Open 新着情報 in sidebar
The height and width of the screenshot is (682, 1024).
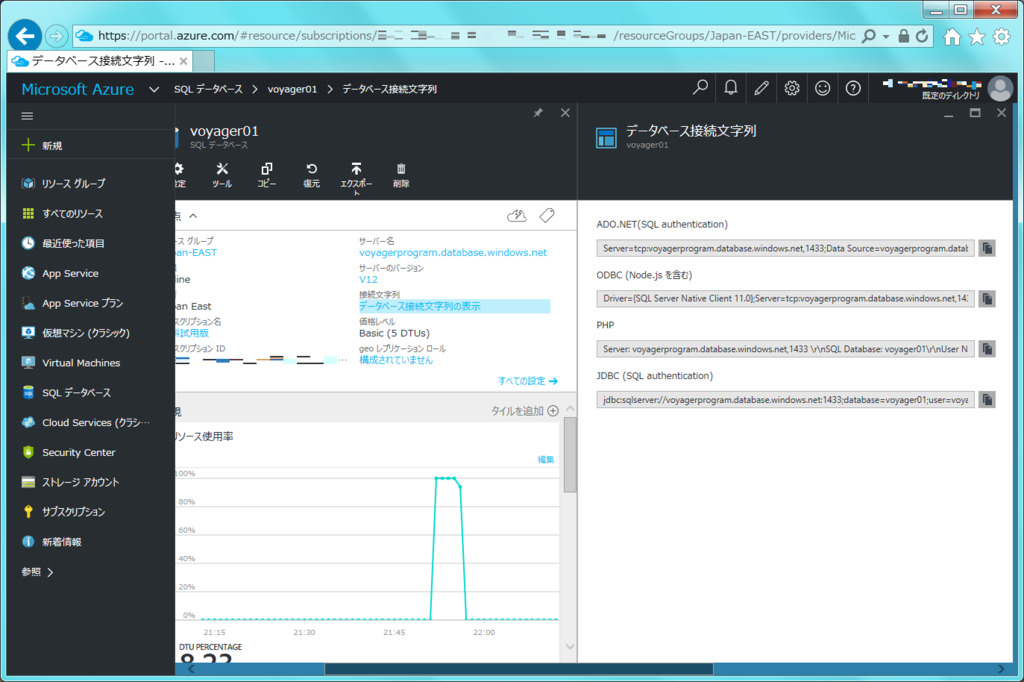pyautogui.click(x=88, y=542)
